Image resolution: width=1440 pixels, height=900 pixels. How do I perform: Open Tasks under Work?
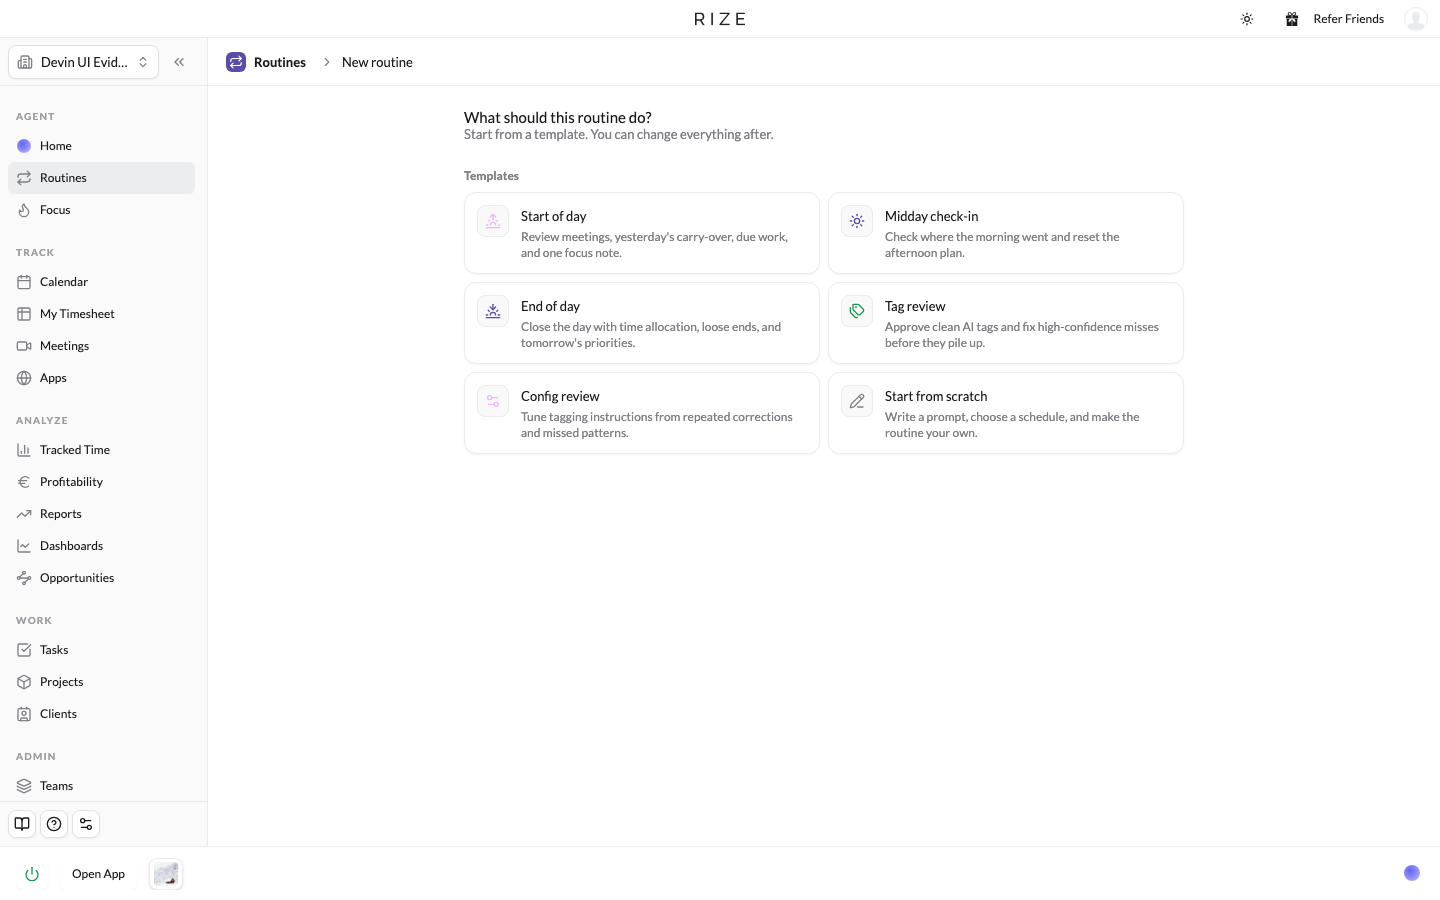[102, 650]
